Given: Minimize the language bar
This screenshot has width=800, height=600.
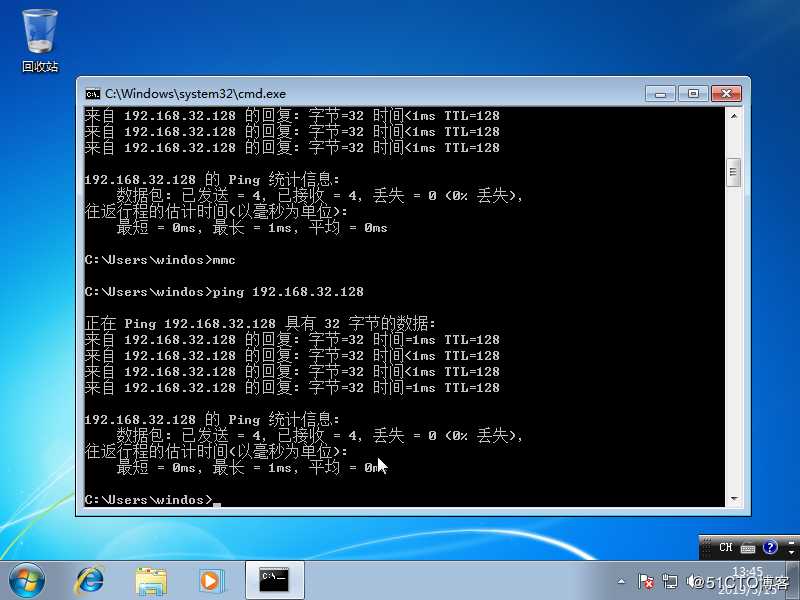Looking at the screenshot, I should tap(792, 543).
